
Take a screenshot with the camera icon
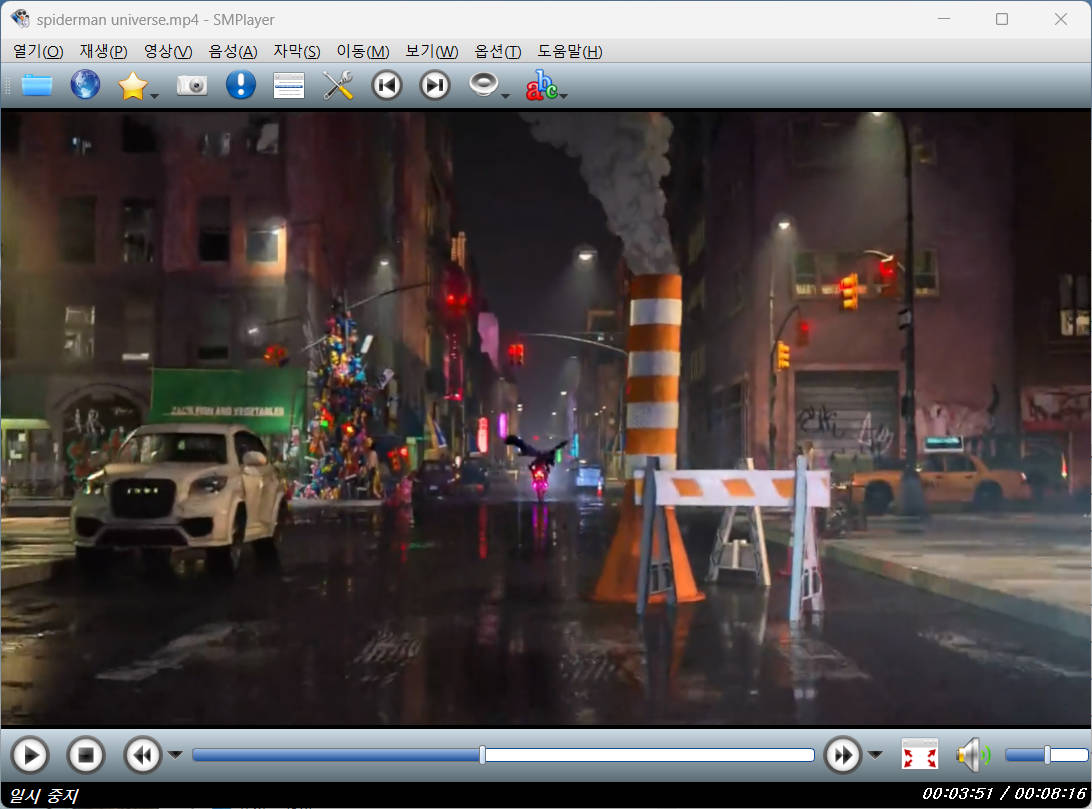click(192, 85)
